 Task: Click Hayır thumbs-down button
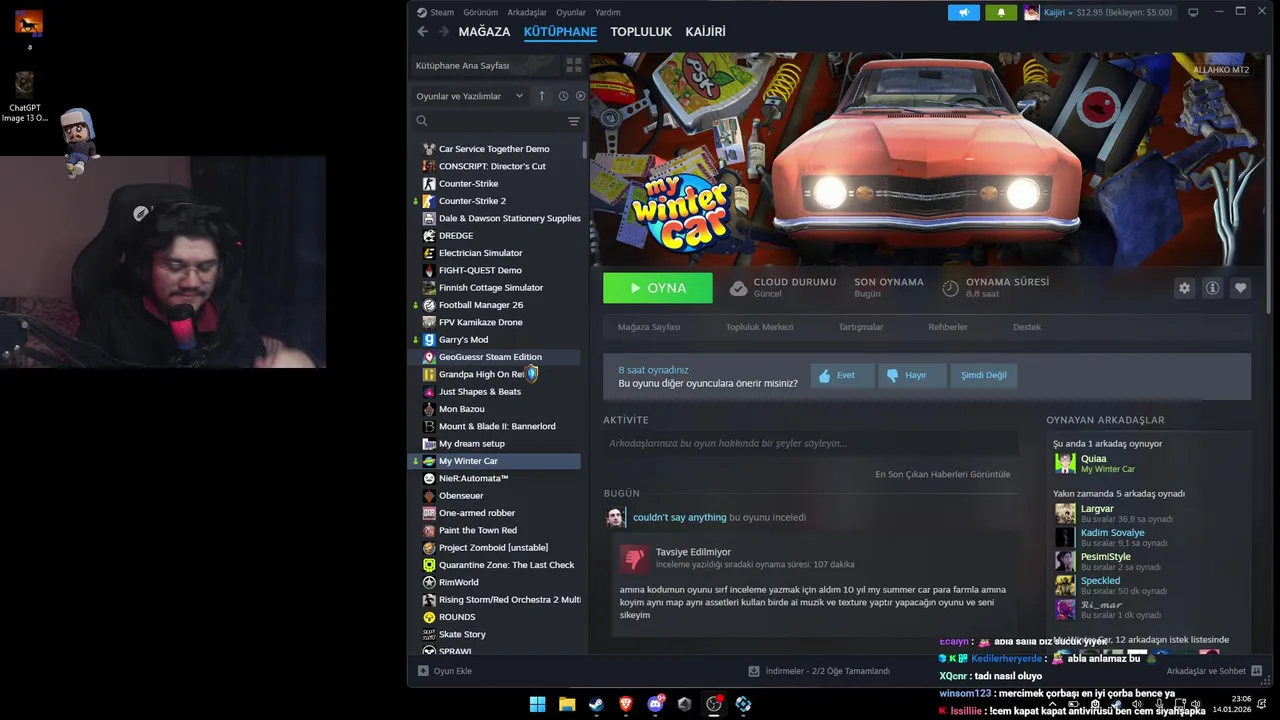[x=911, y=375]
